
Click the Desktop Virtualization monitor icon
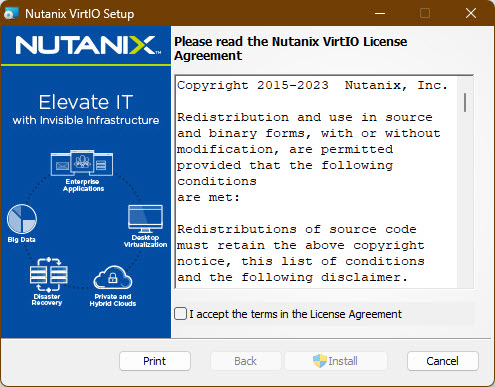(145, 219)
